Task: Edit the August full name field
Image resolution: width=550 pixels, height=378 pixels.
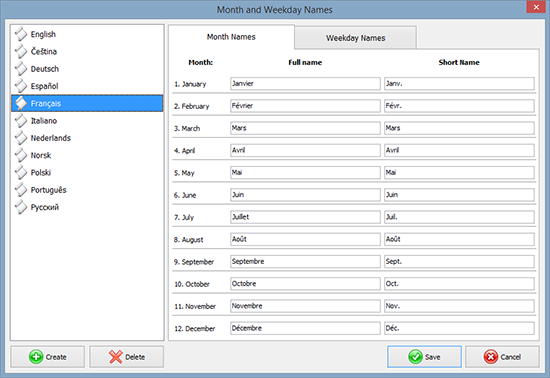Action: (305, 239)
